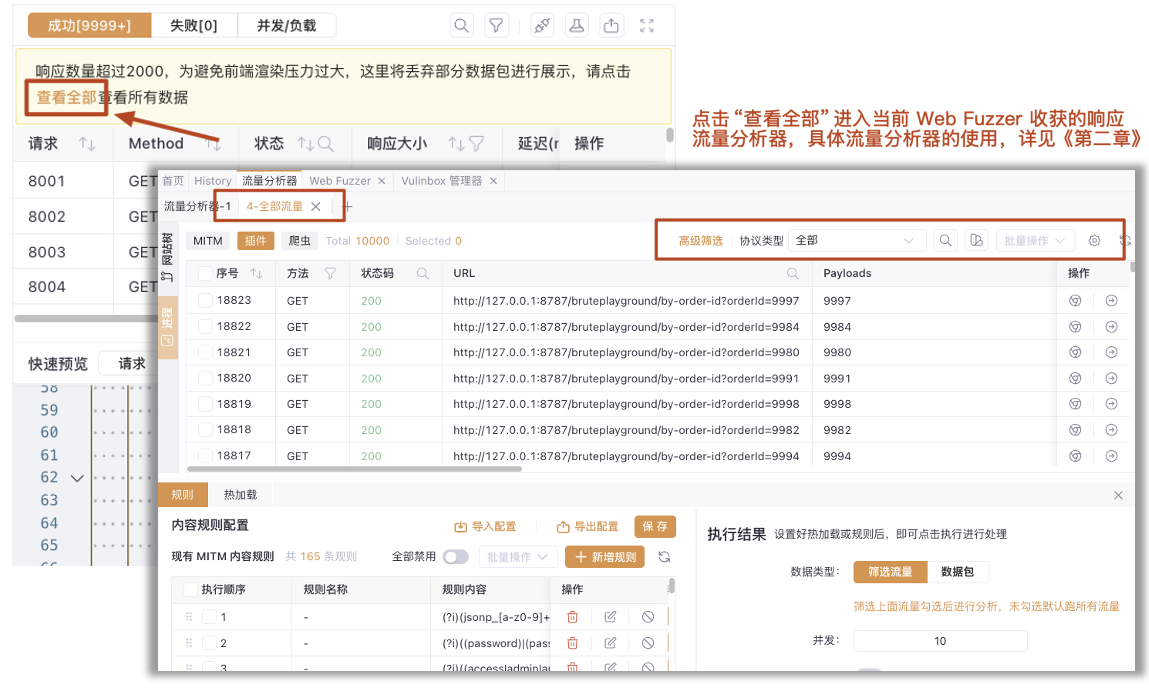Image resolution: width=1149 pixels, height=693 pixels.
Task: Open the History tab
Action: (x=213, y=180)
